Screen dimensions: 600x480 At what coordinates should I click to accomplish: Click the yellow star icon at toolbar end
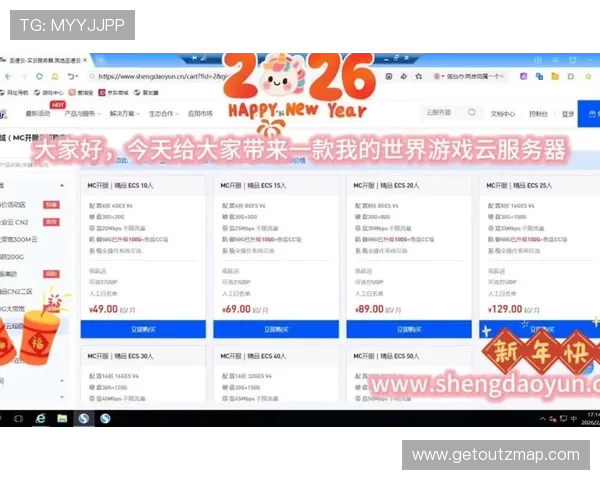(x=589, y=77)
